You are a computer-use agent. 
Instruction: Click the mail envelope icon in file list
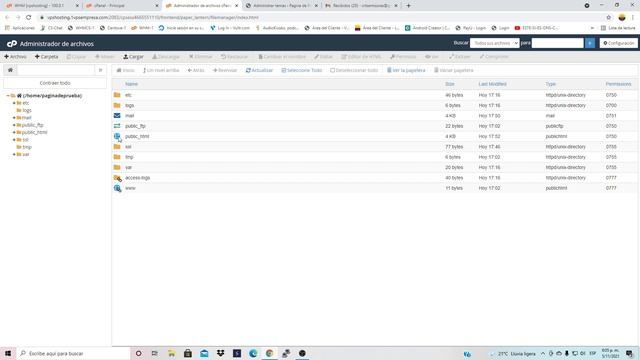click(x=117, y=116)
